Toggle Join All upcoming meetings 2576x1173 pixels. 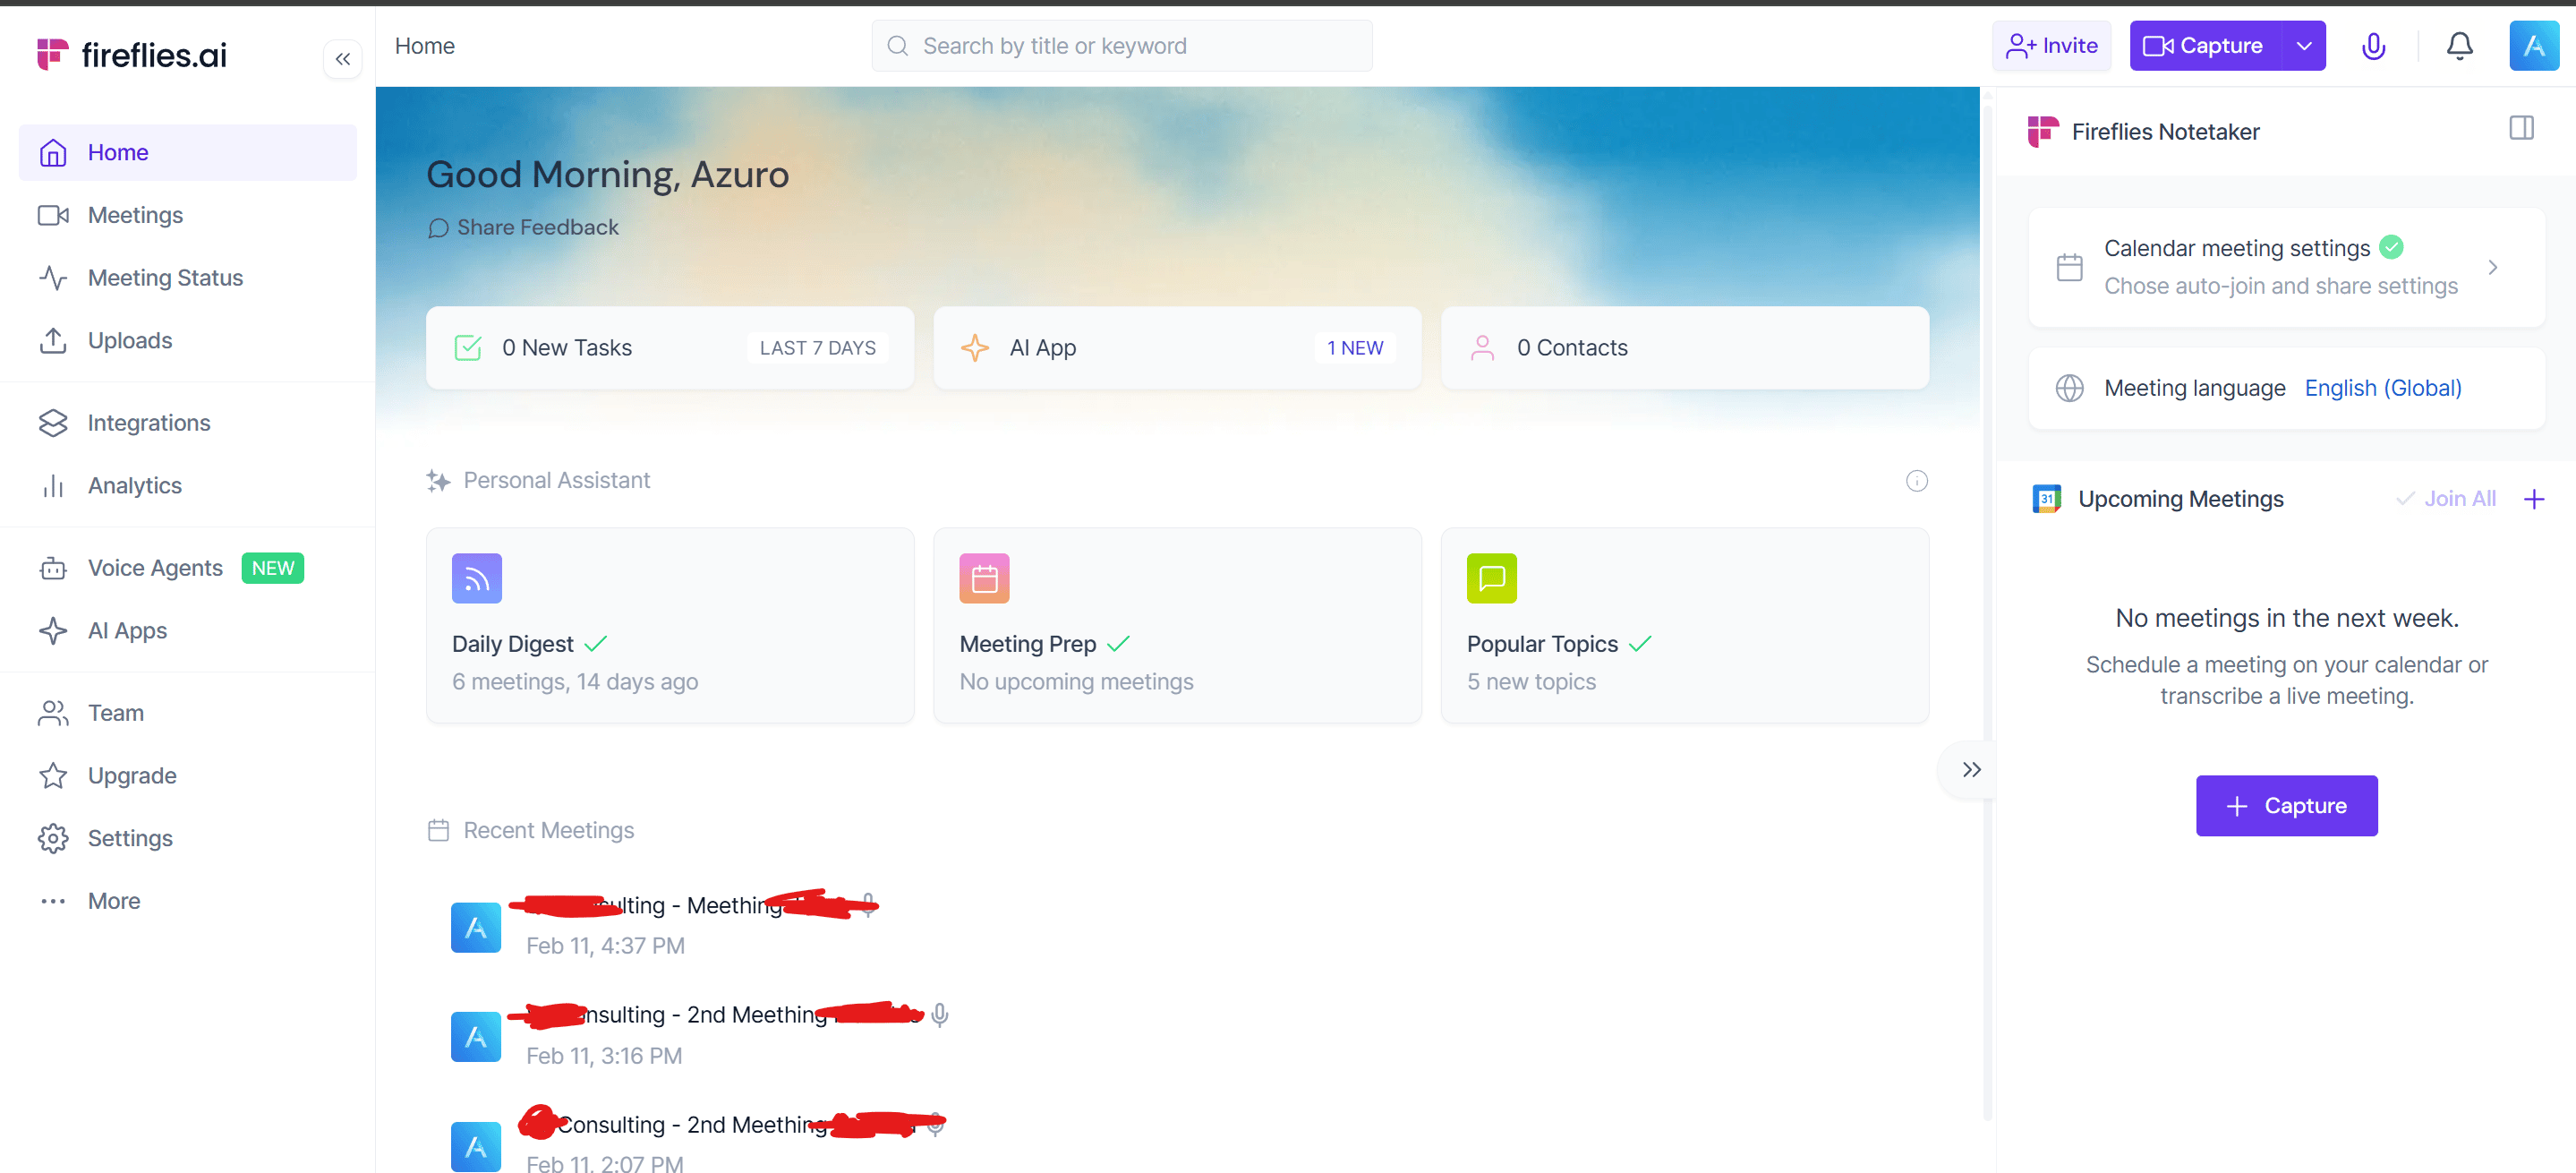tap(2447, 499)
